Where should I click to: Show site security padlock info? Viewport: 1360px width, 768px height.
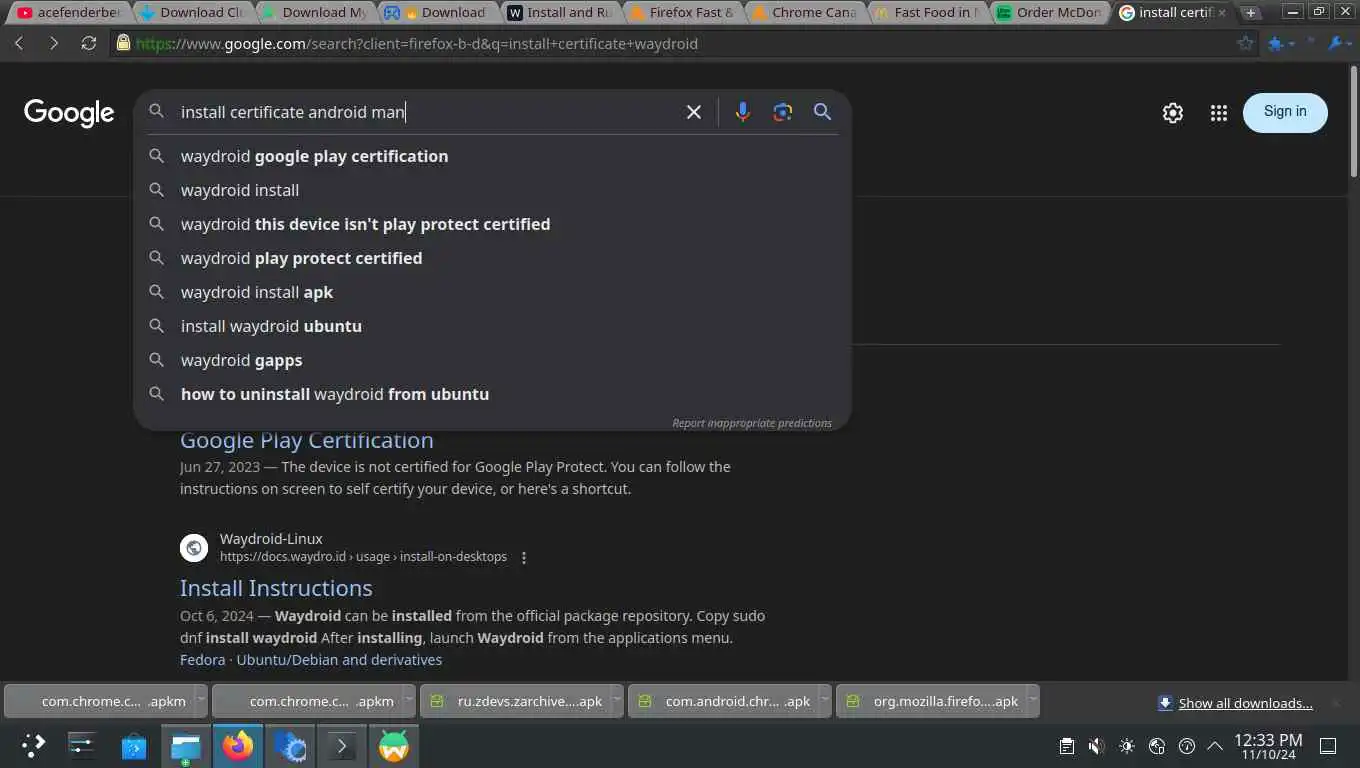123,43
